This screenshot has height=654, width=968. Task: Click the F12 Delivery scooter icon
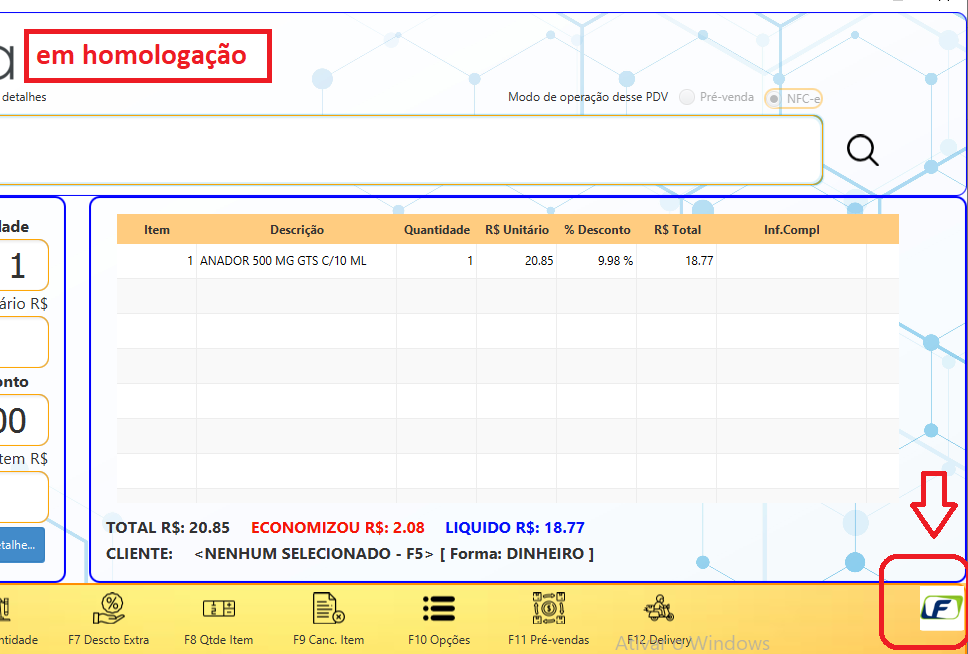[658, 608]
